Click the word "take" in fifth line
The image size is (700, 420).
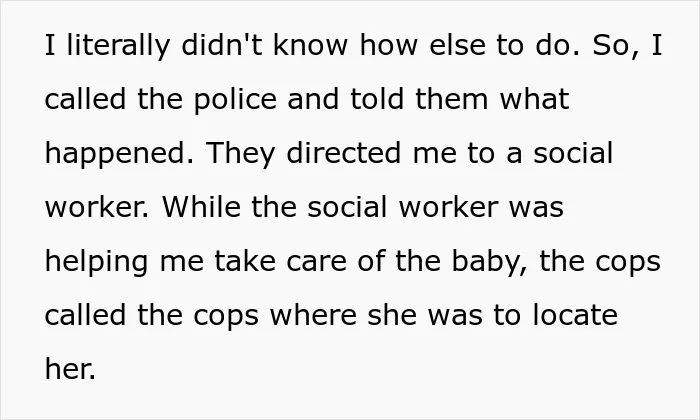pos(245,262)
